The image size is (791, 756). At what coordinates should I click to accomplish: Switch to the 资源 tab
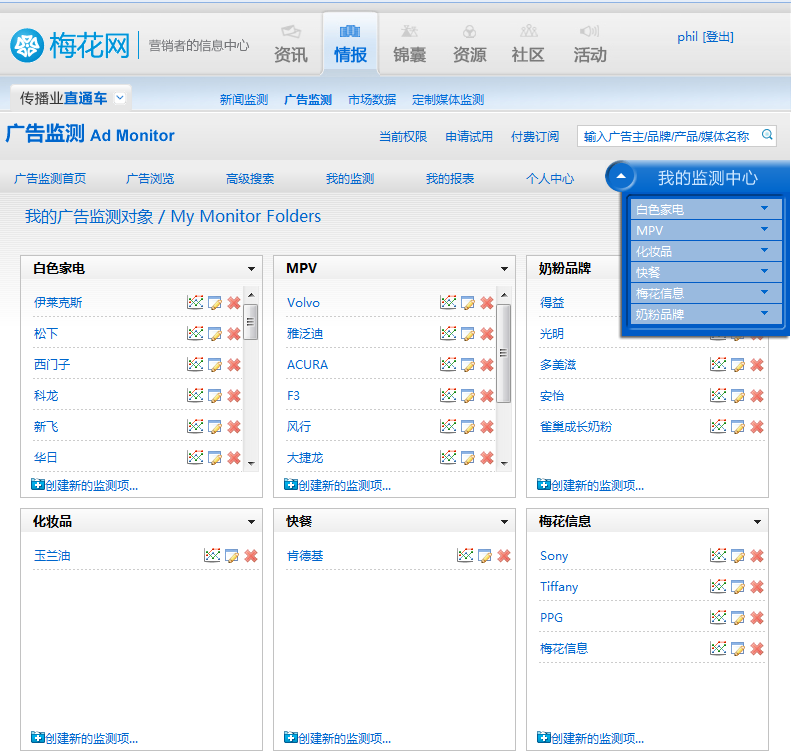click(x=470, y=44)
